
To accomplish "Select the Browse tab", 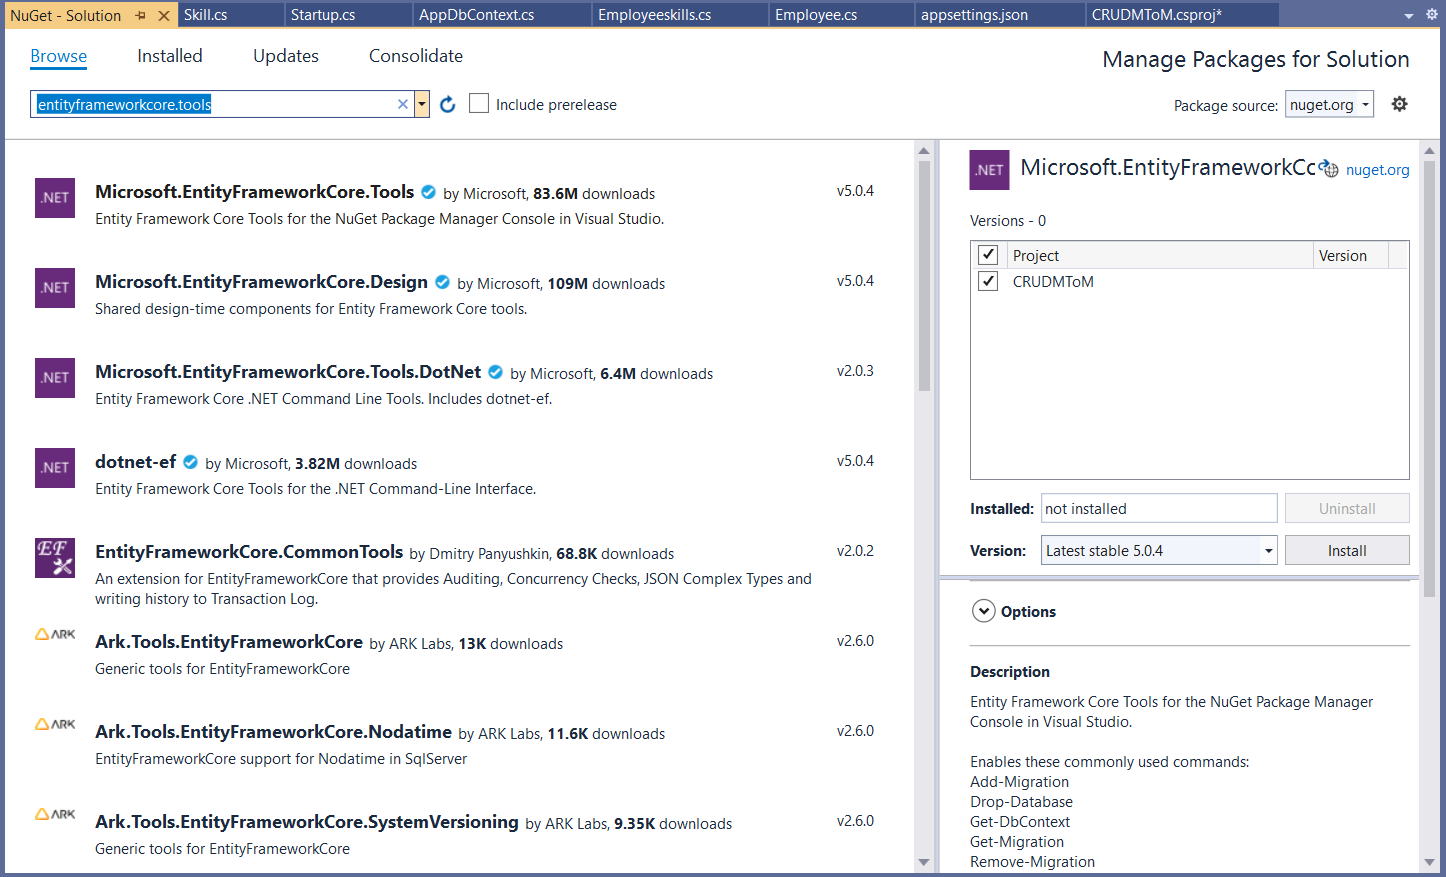I will click(x=58, y=56).
